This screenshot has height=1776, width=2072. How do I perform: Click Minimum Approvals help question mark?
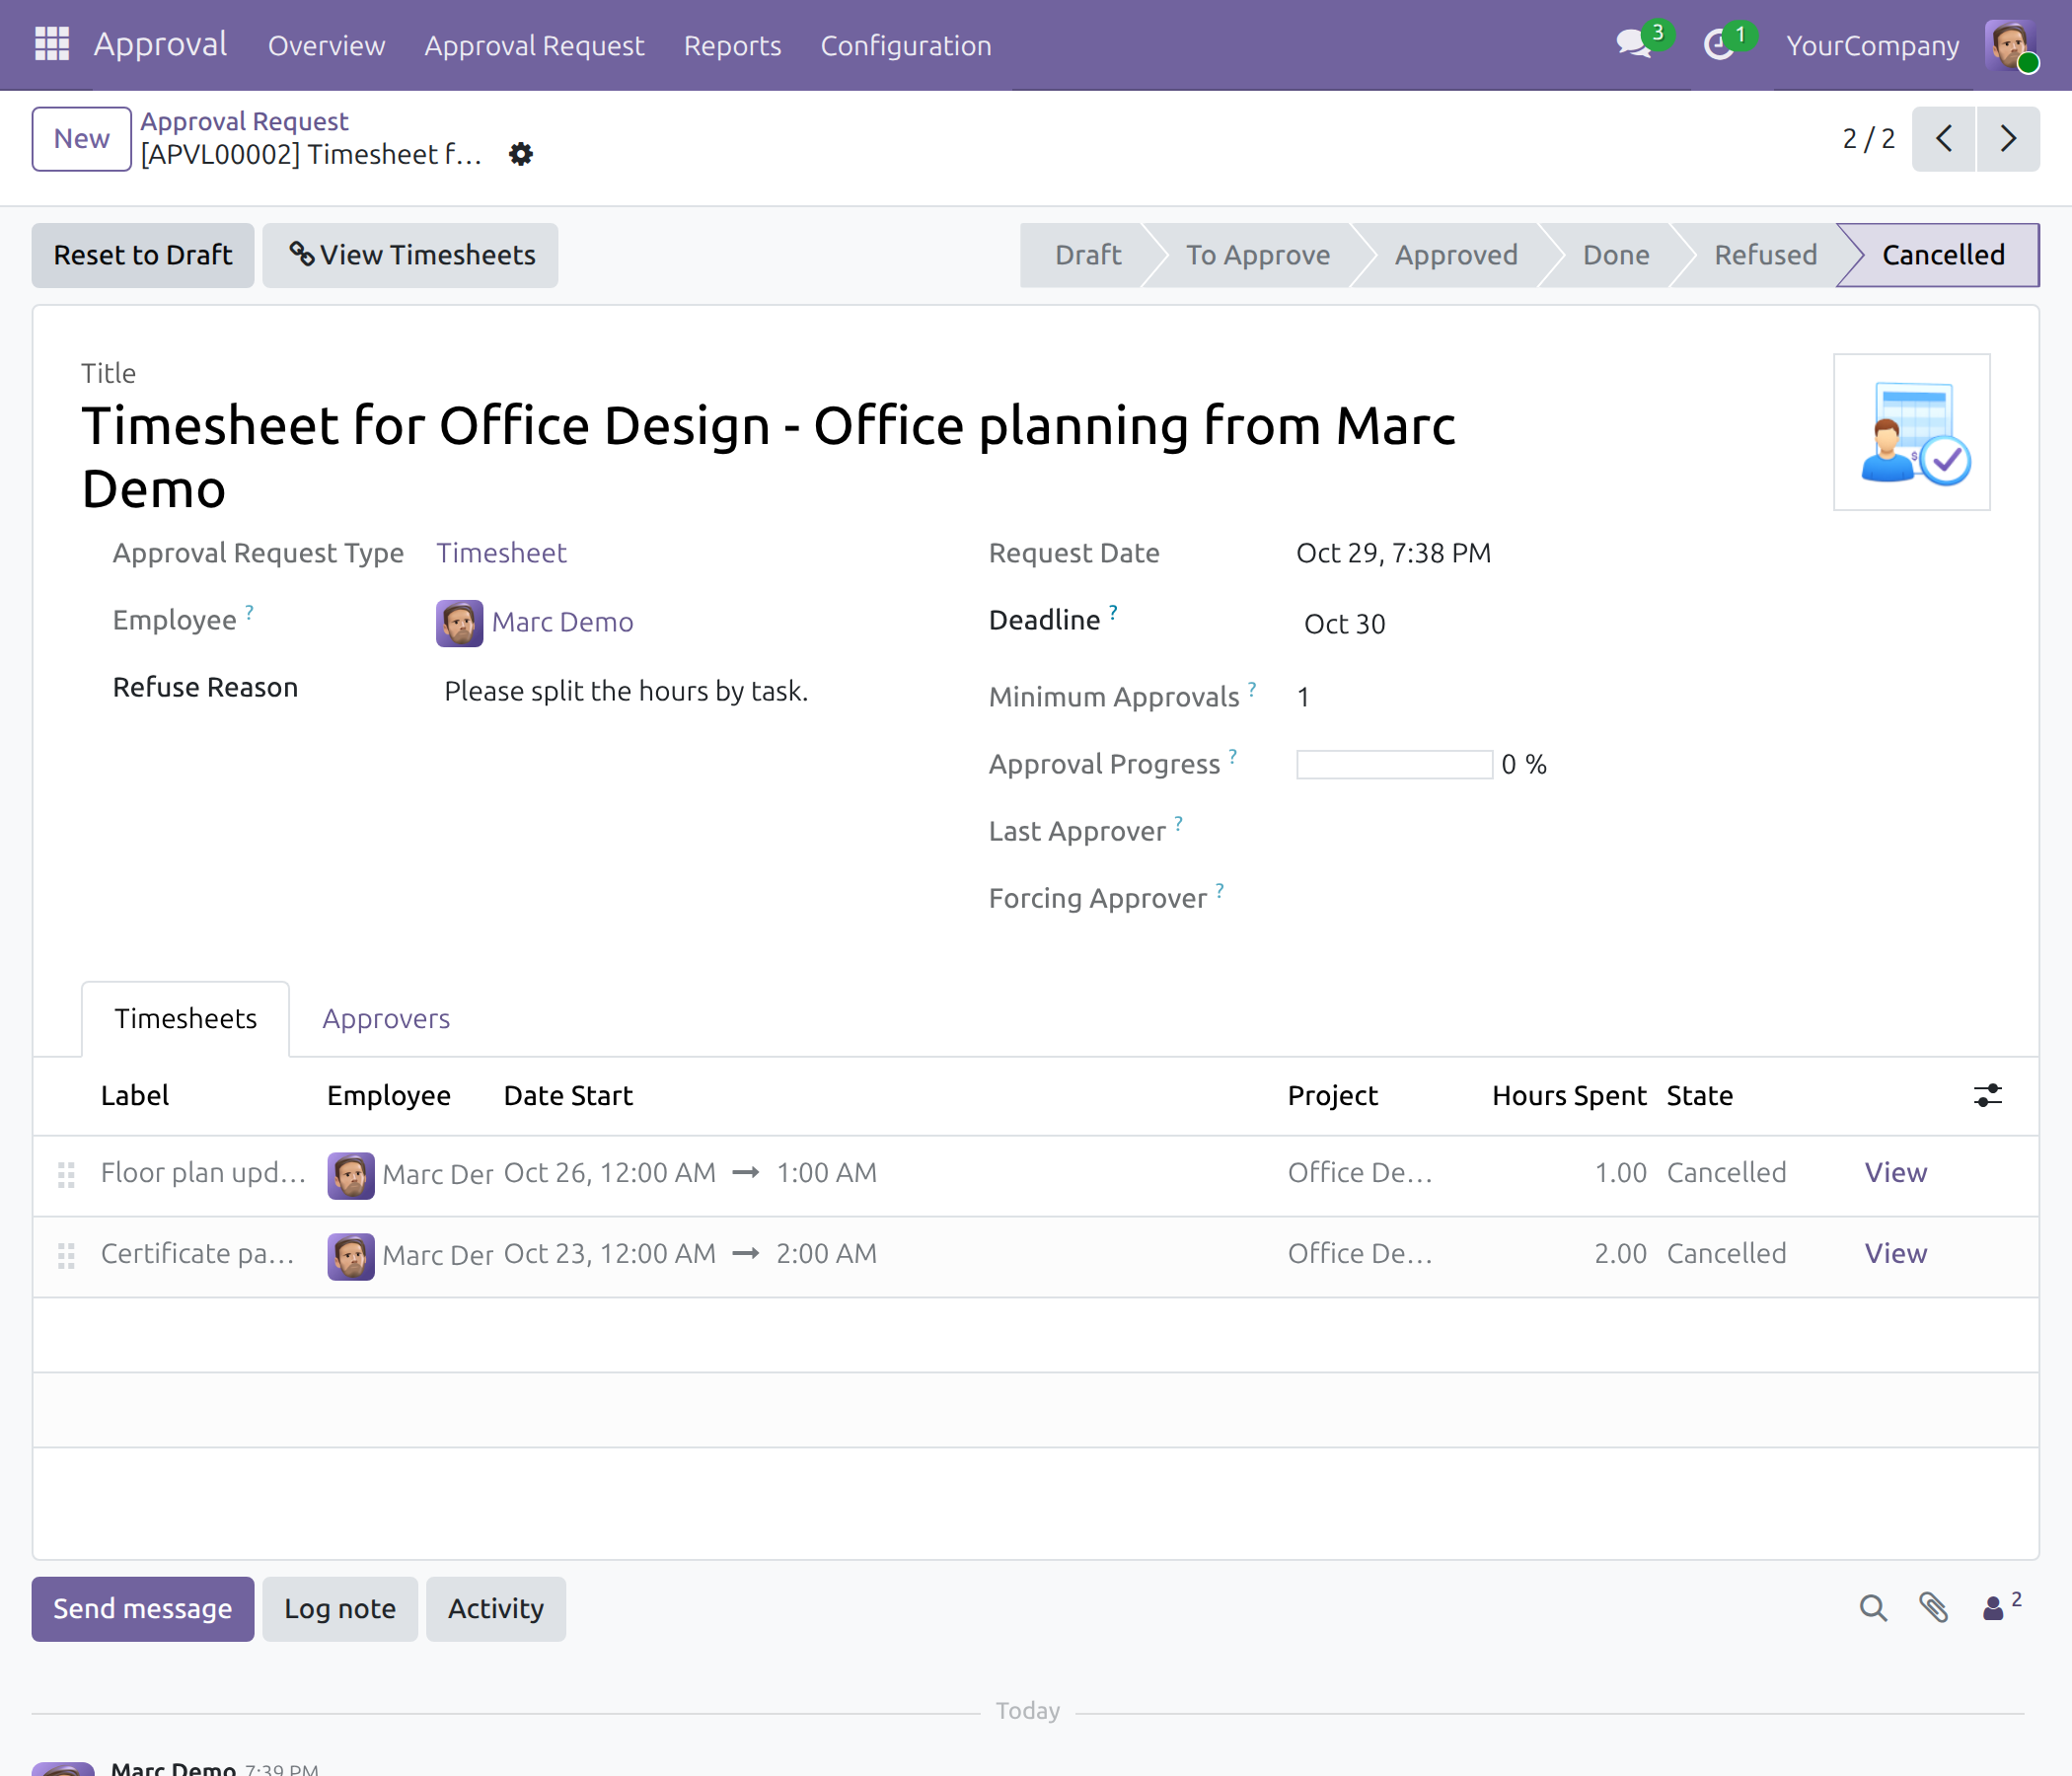(1252, 688)
